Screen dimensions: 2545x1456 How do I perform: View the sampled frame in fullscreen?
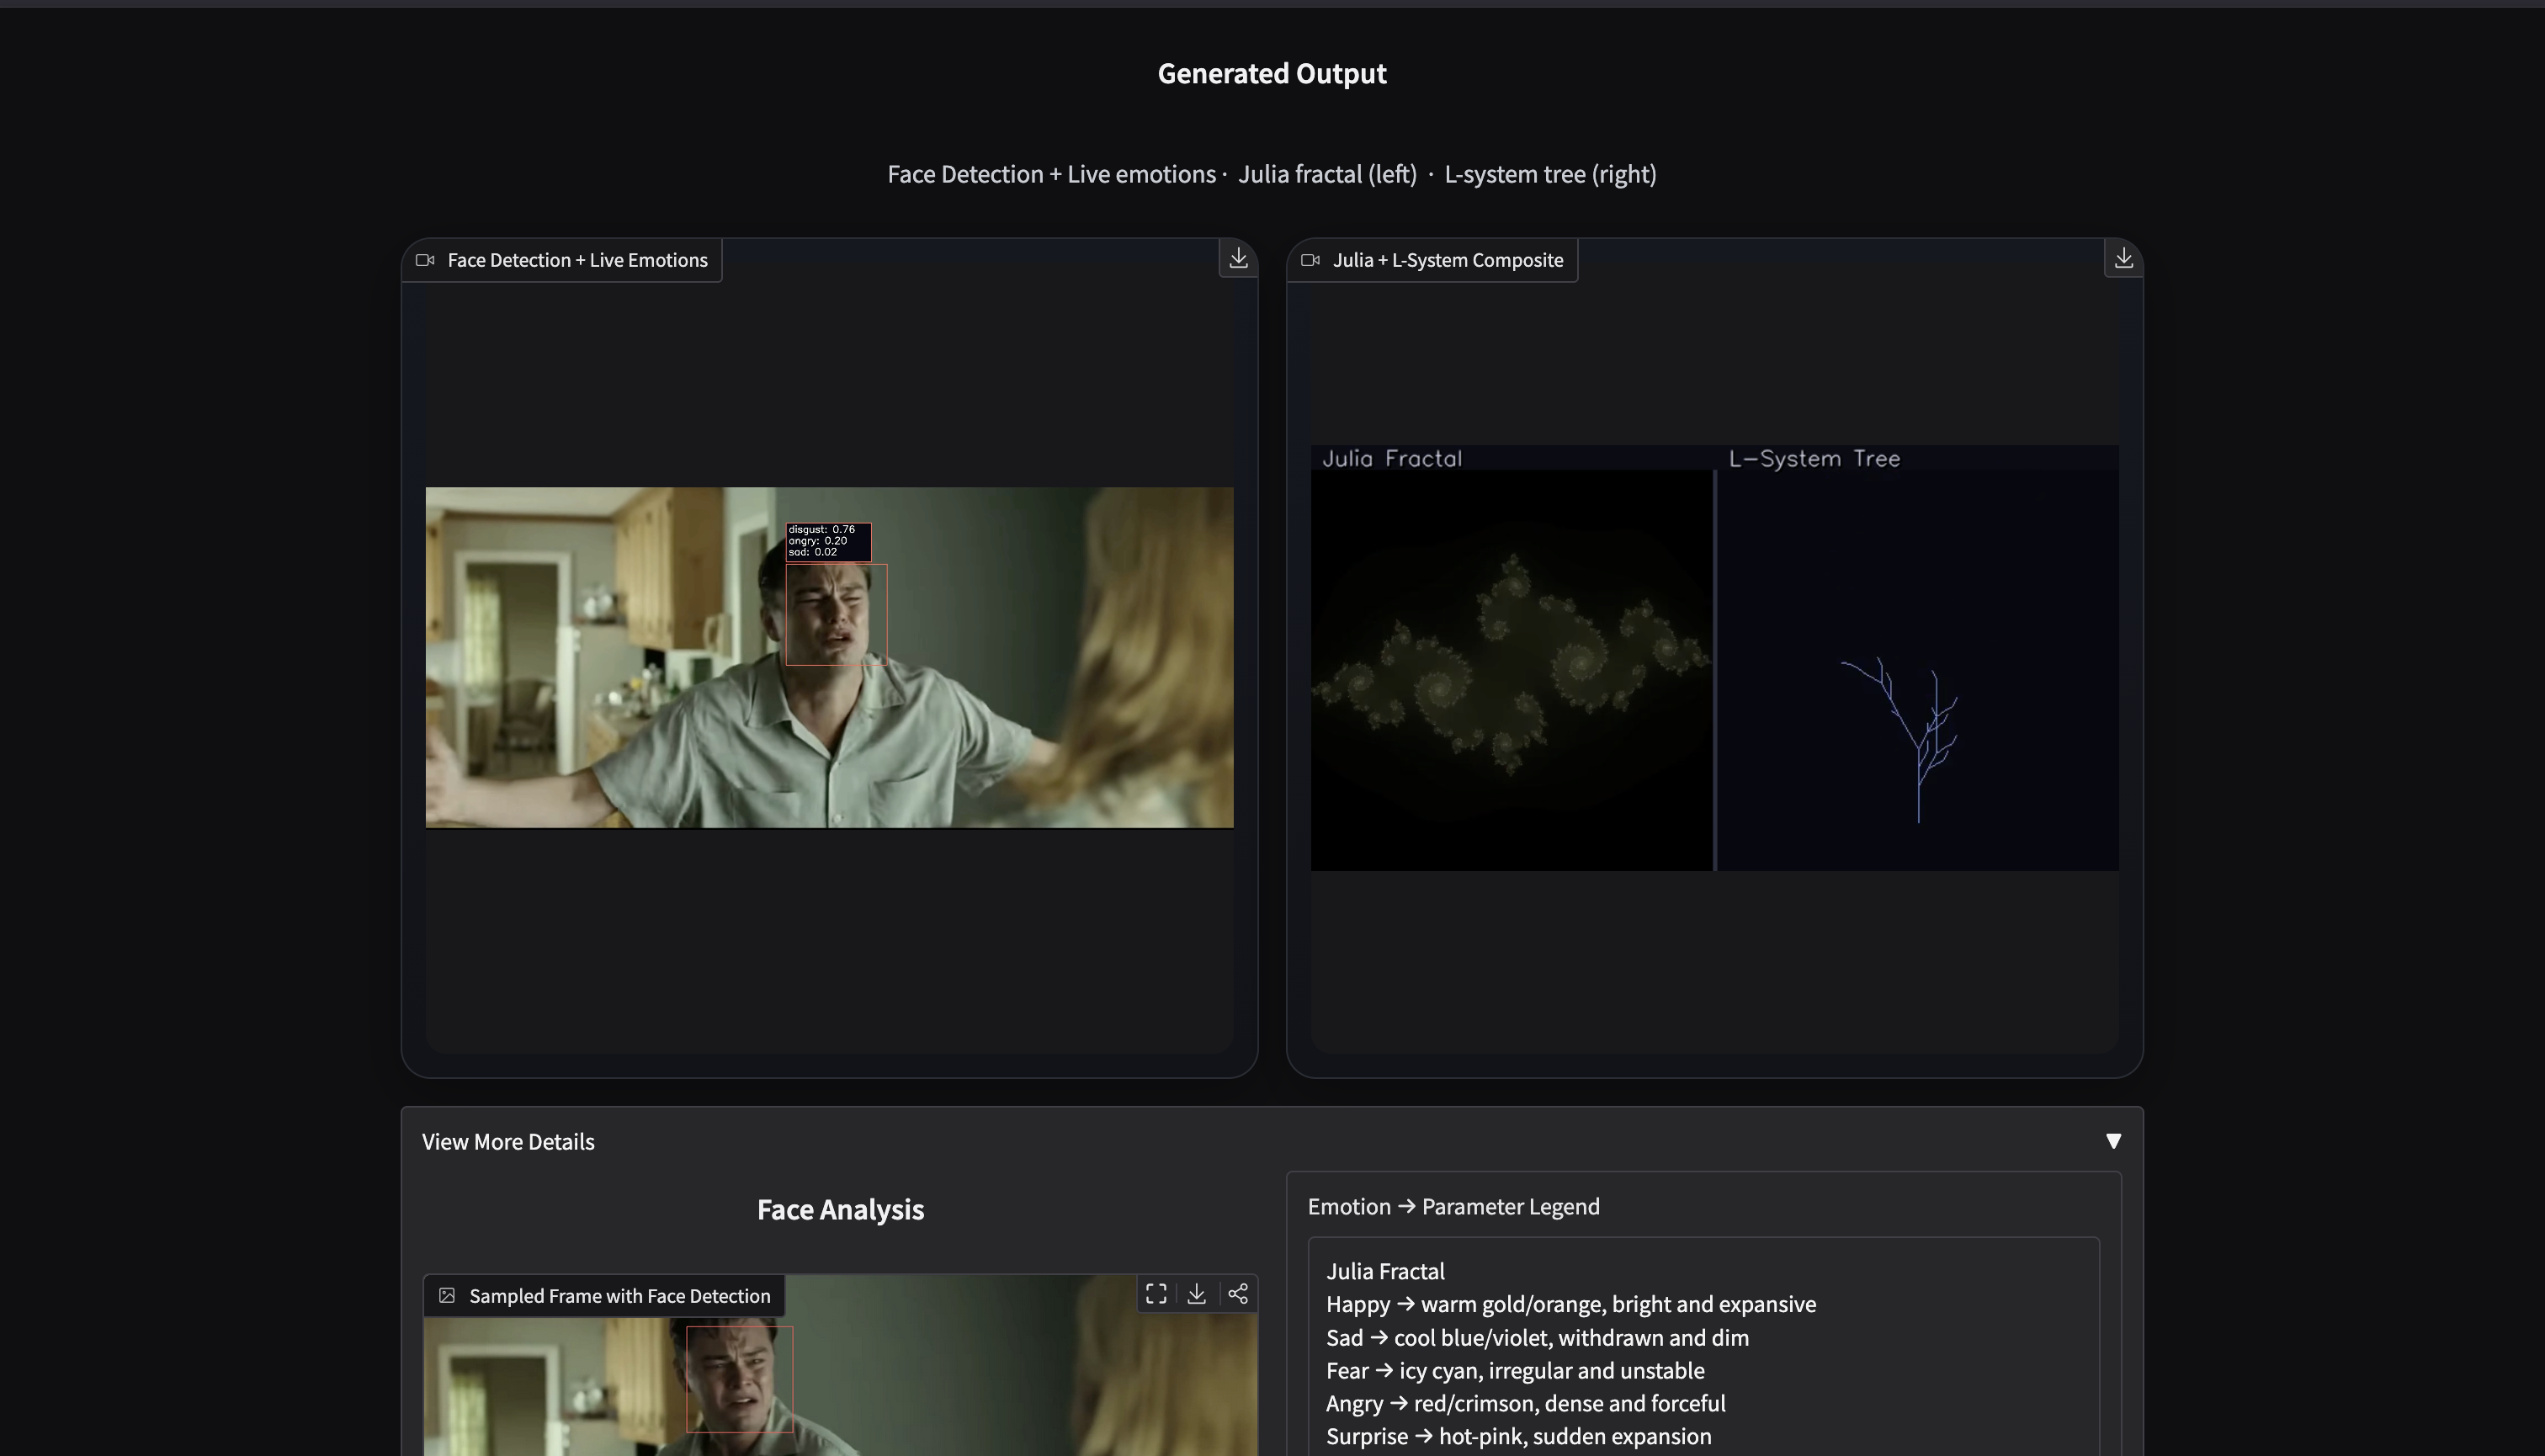tap(1156, 1294)
